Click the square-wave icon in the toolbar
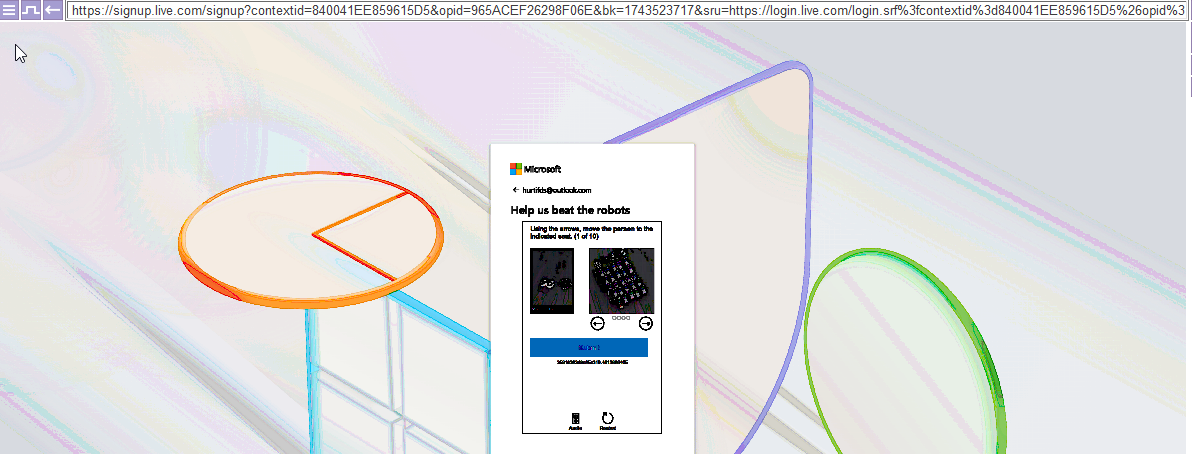Screen dimensions: 1192x454 [31, 10]
